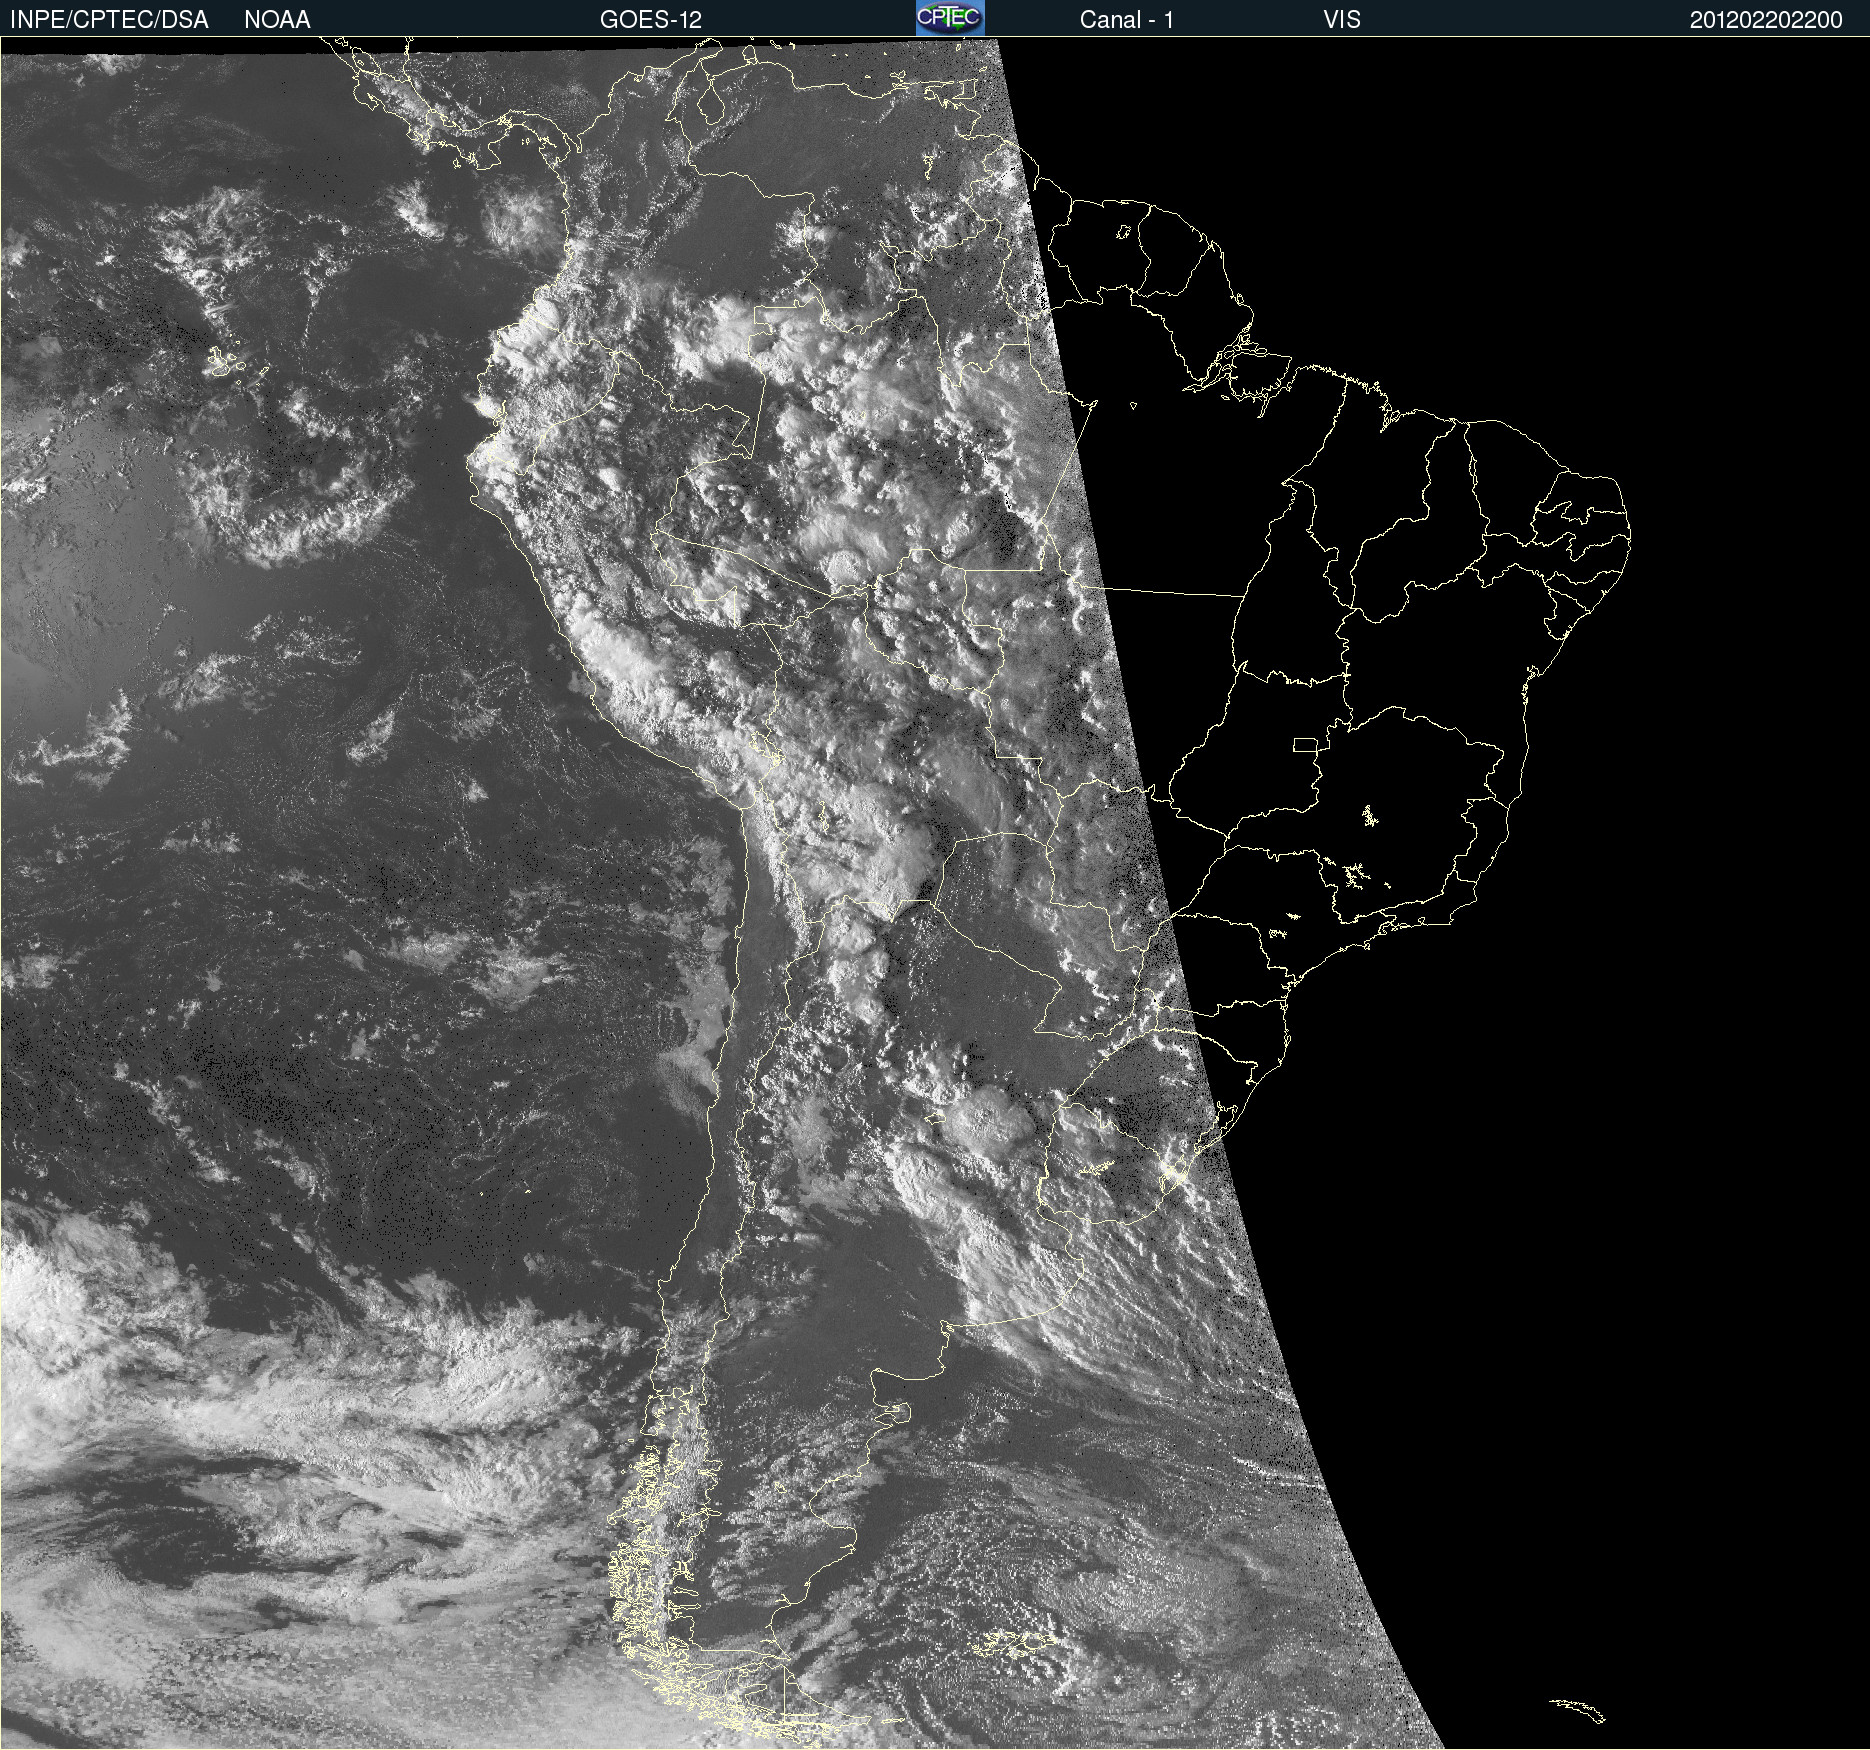
Task: Select the INPE/CPTEC/DSA header label
Action: (x=109, y=20)
